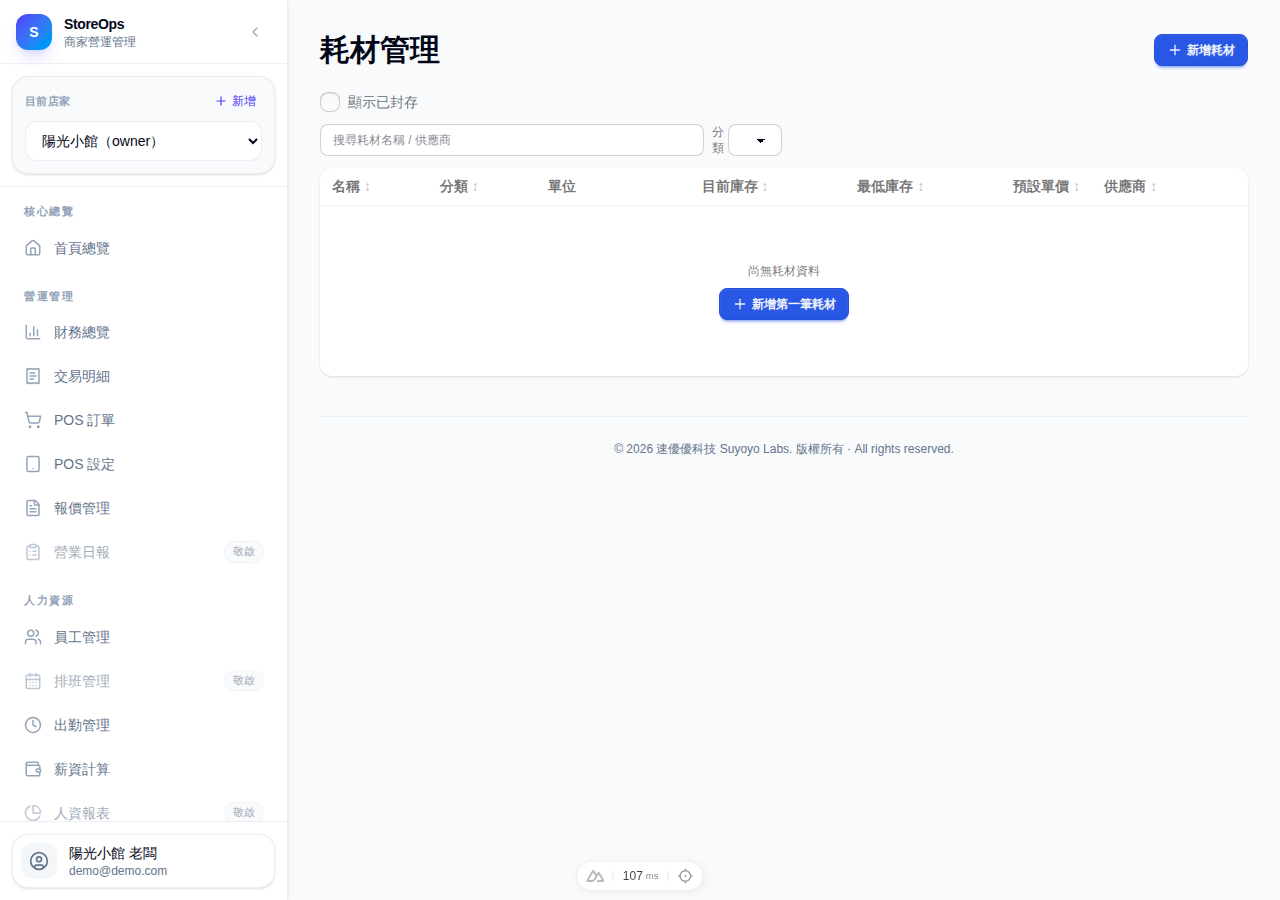Click the 營運管理 section label
The image size is (1280, 900).
[x=49, y=297]
